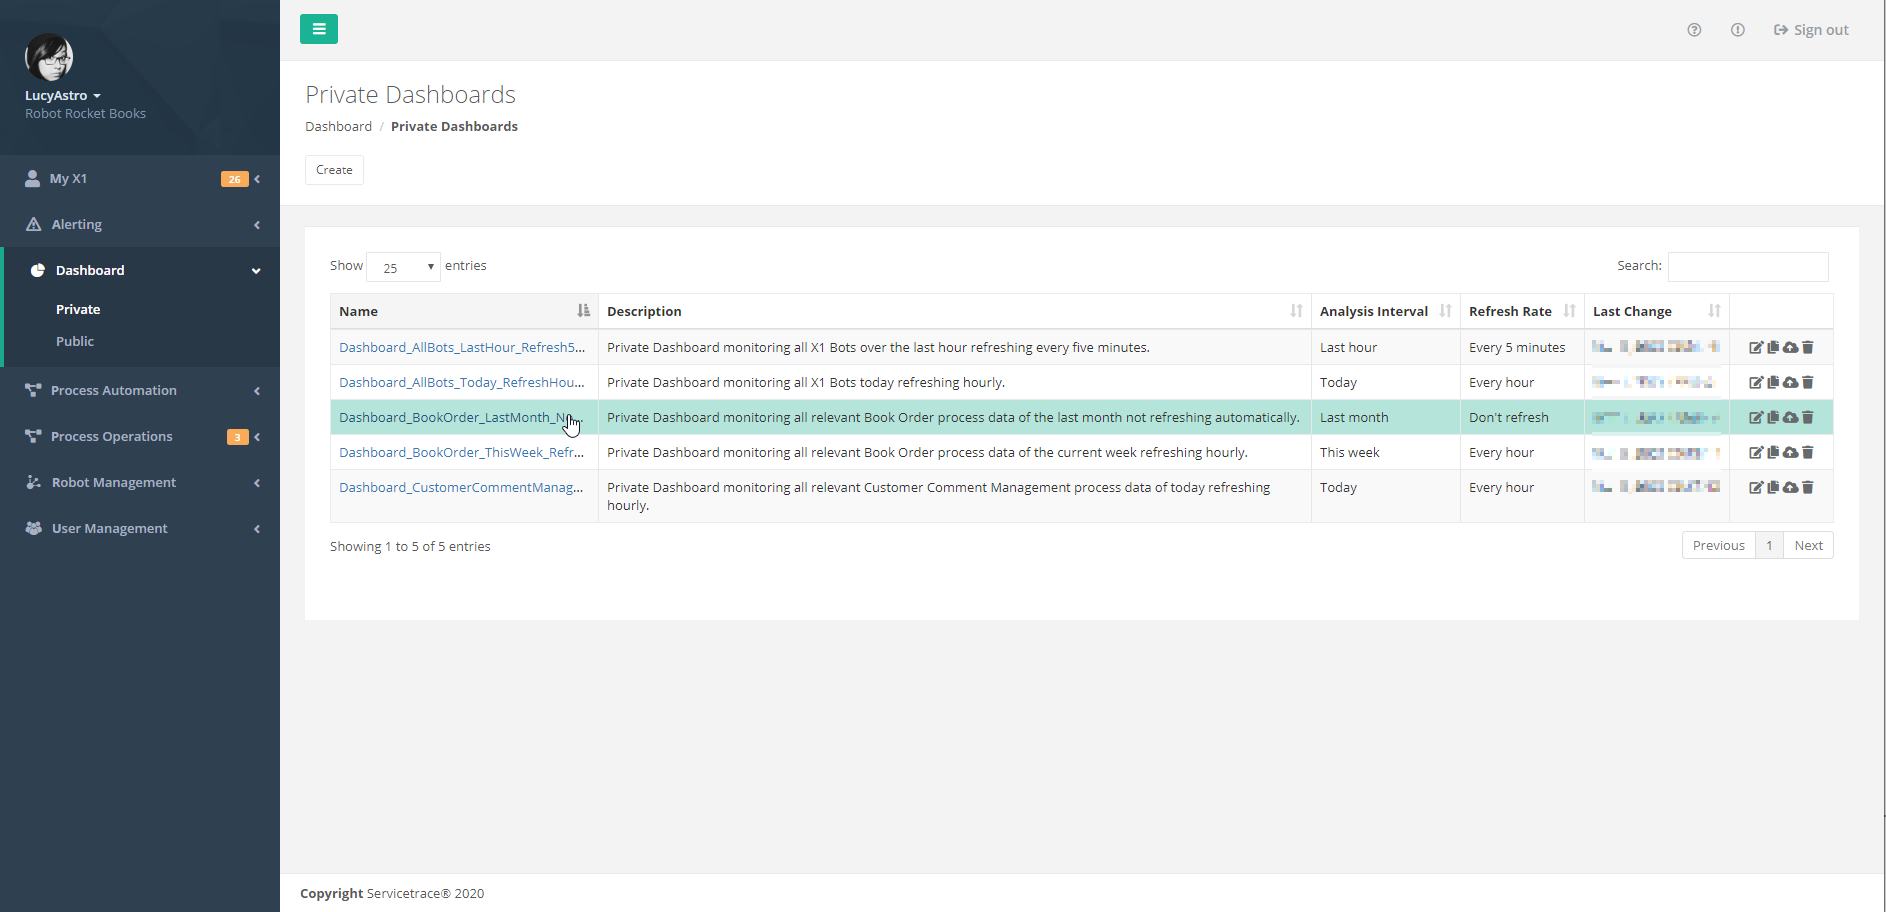Click the Create button

pos(334,170)
